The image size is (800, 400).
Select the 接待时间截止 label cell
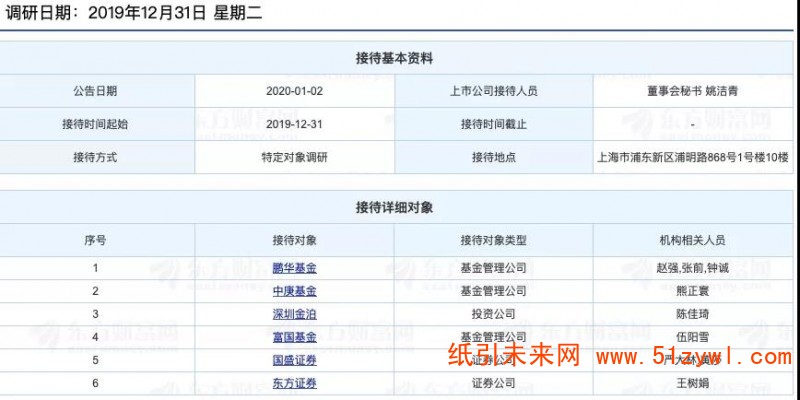click(x=494, y=124)
